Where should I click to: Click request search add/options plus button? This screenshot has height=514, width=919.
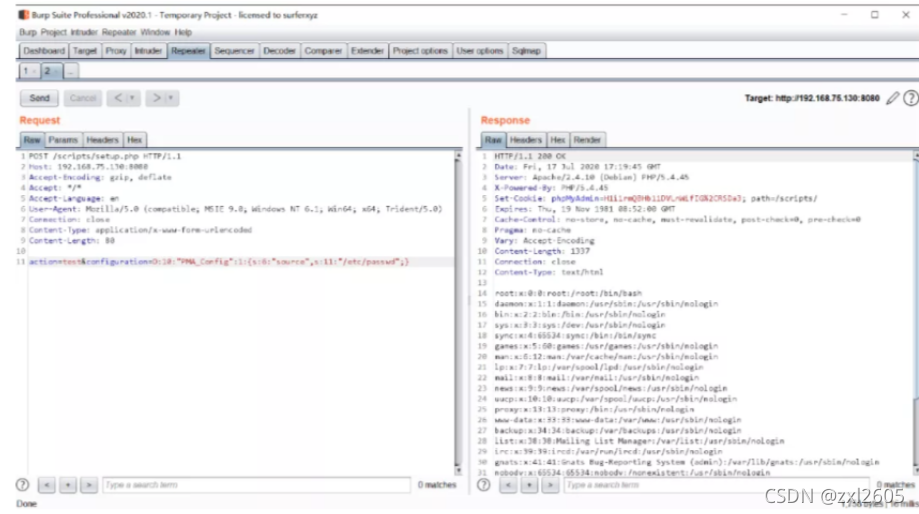pos(68,485)
